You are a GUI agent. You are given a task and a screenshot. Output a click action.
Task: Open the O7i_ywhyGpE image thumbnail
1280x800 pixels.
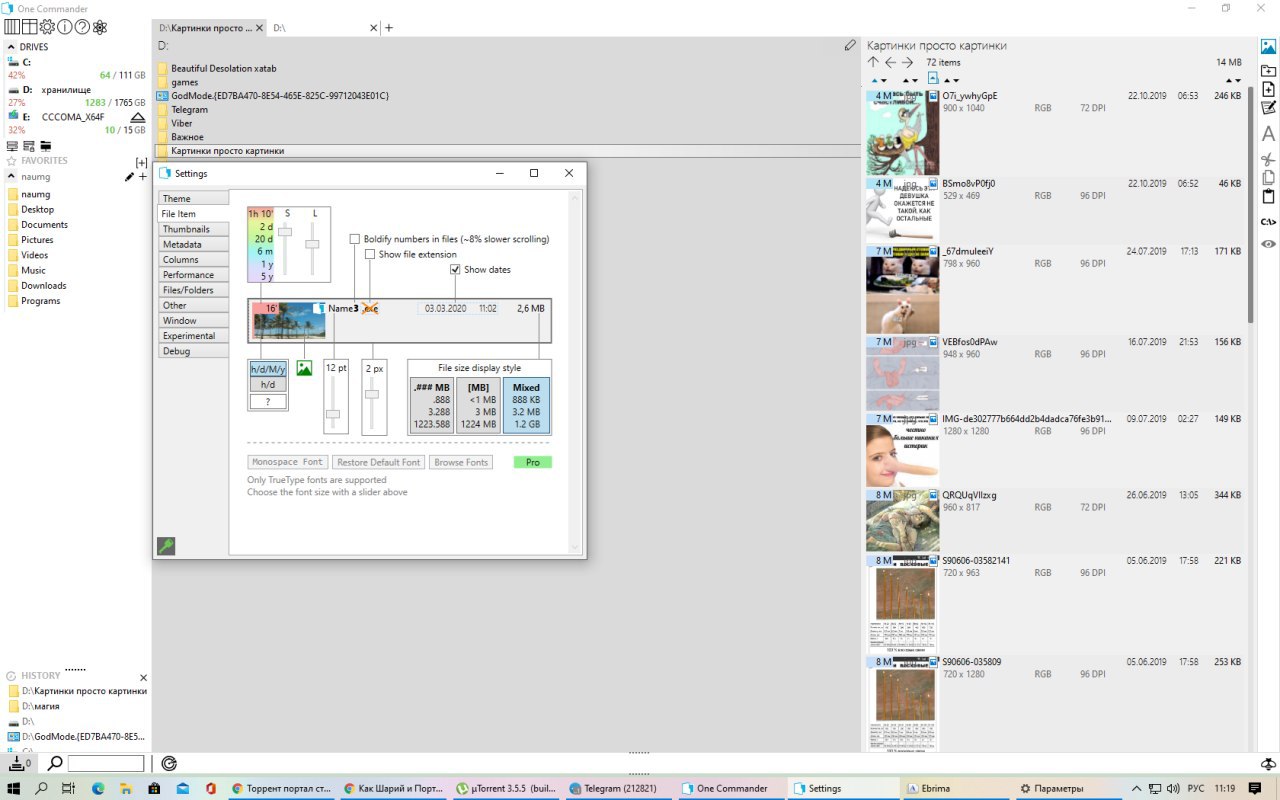[x=903, y=131]
